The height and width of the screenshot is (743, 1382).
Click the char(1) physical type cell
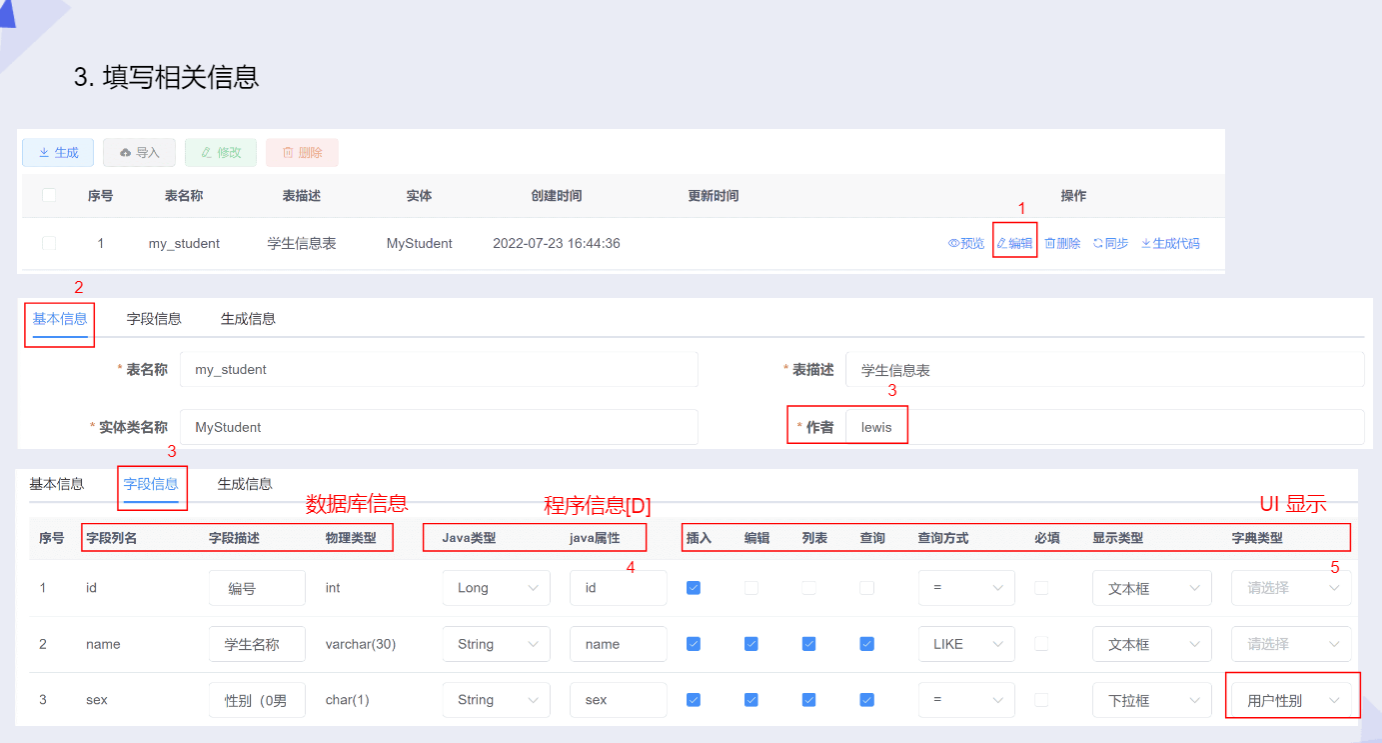tap(347, 700)
